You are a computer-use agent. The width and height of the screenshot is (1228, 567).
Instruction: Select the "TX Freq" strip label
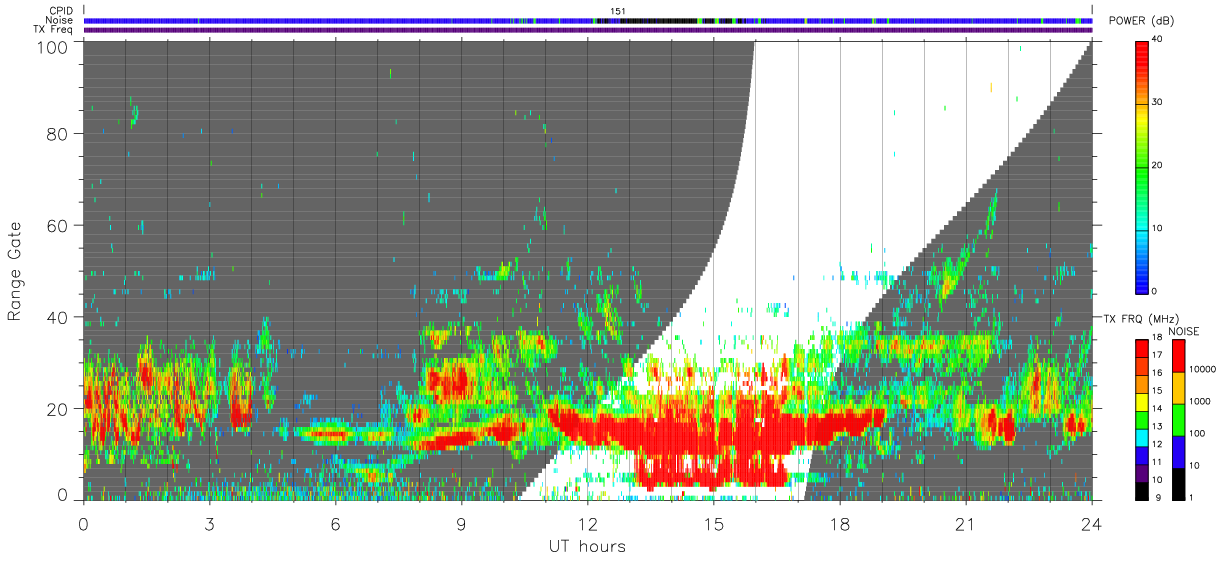54,29
